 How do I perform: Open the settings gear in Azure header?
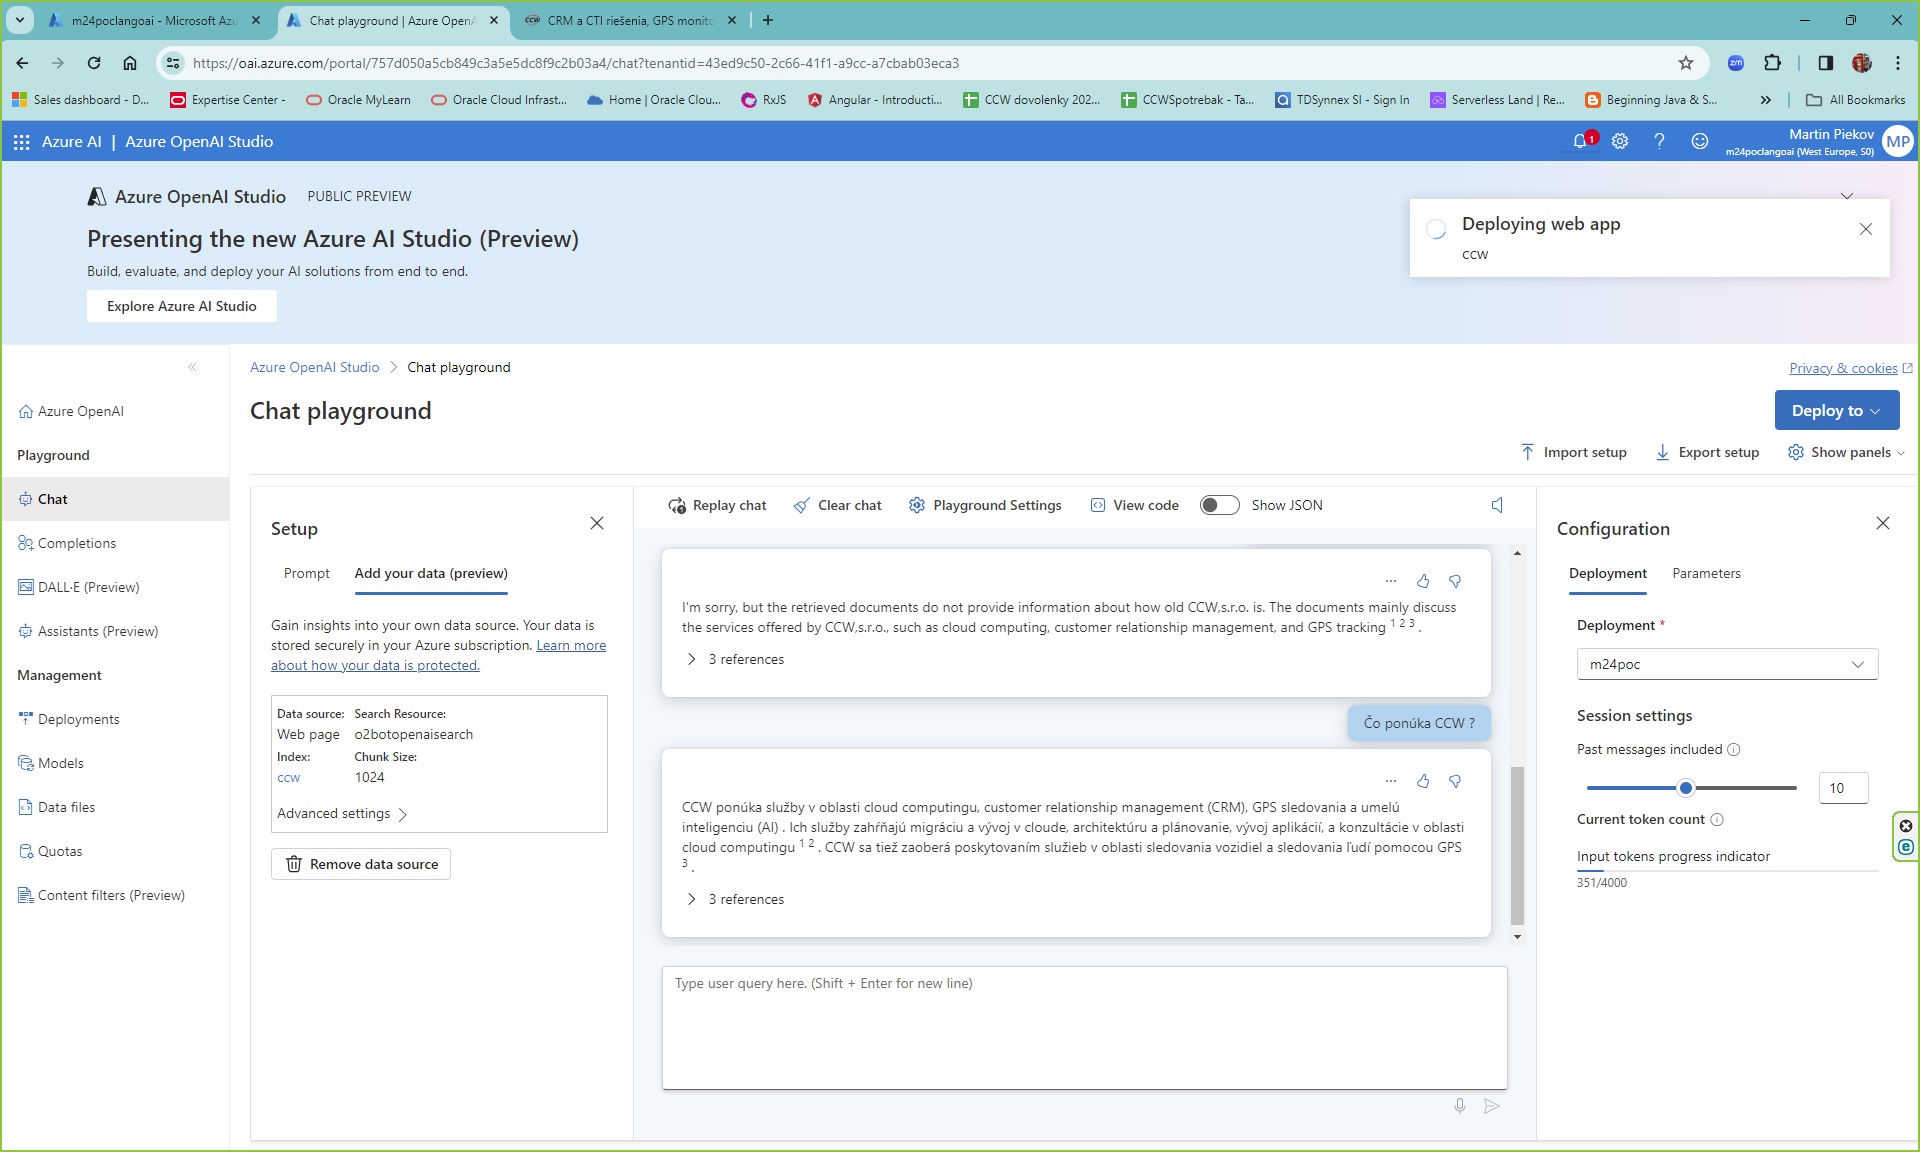click(1620, 142)
